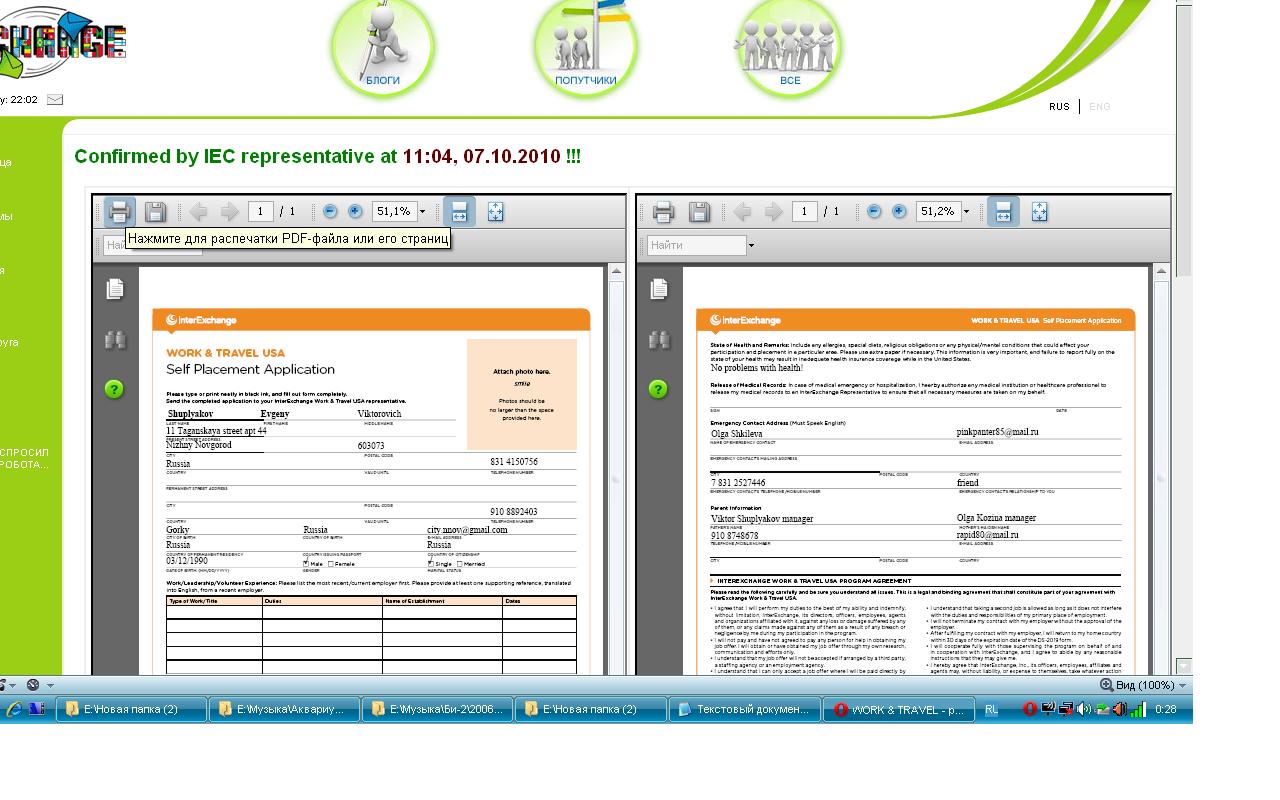
Task: Open help in left PDF sidebar
Action: pyautogui.click(x=114, y=389)
